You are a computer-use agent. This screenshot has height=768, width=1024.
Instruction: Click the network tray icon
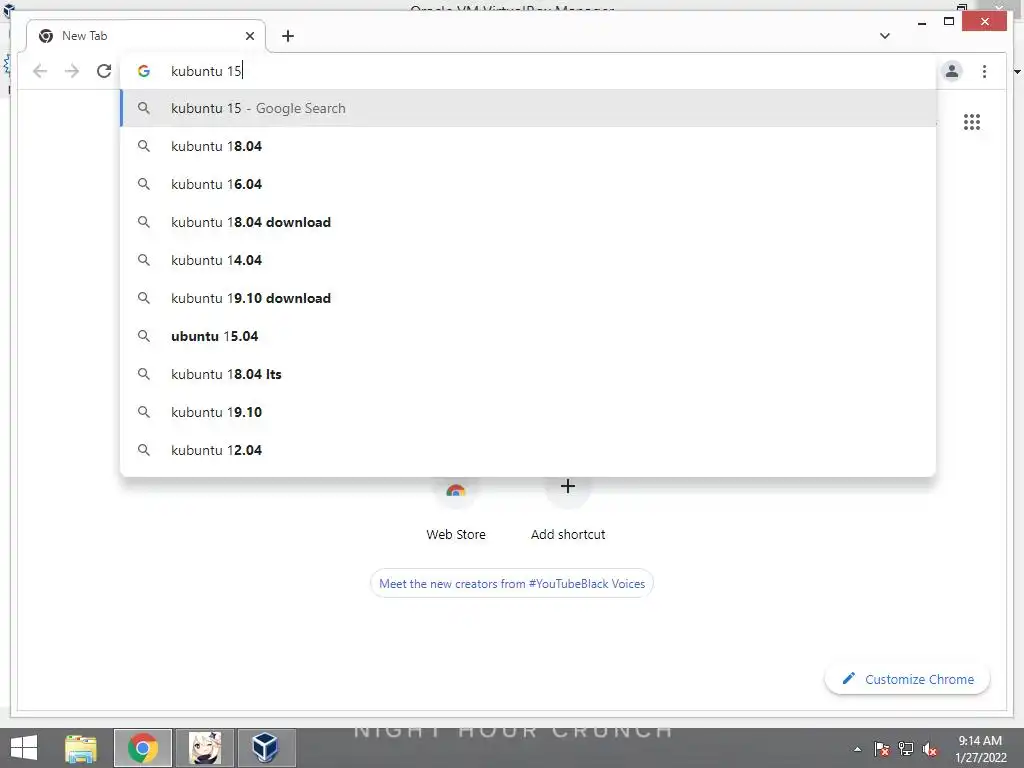coord(906,749)
